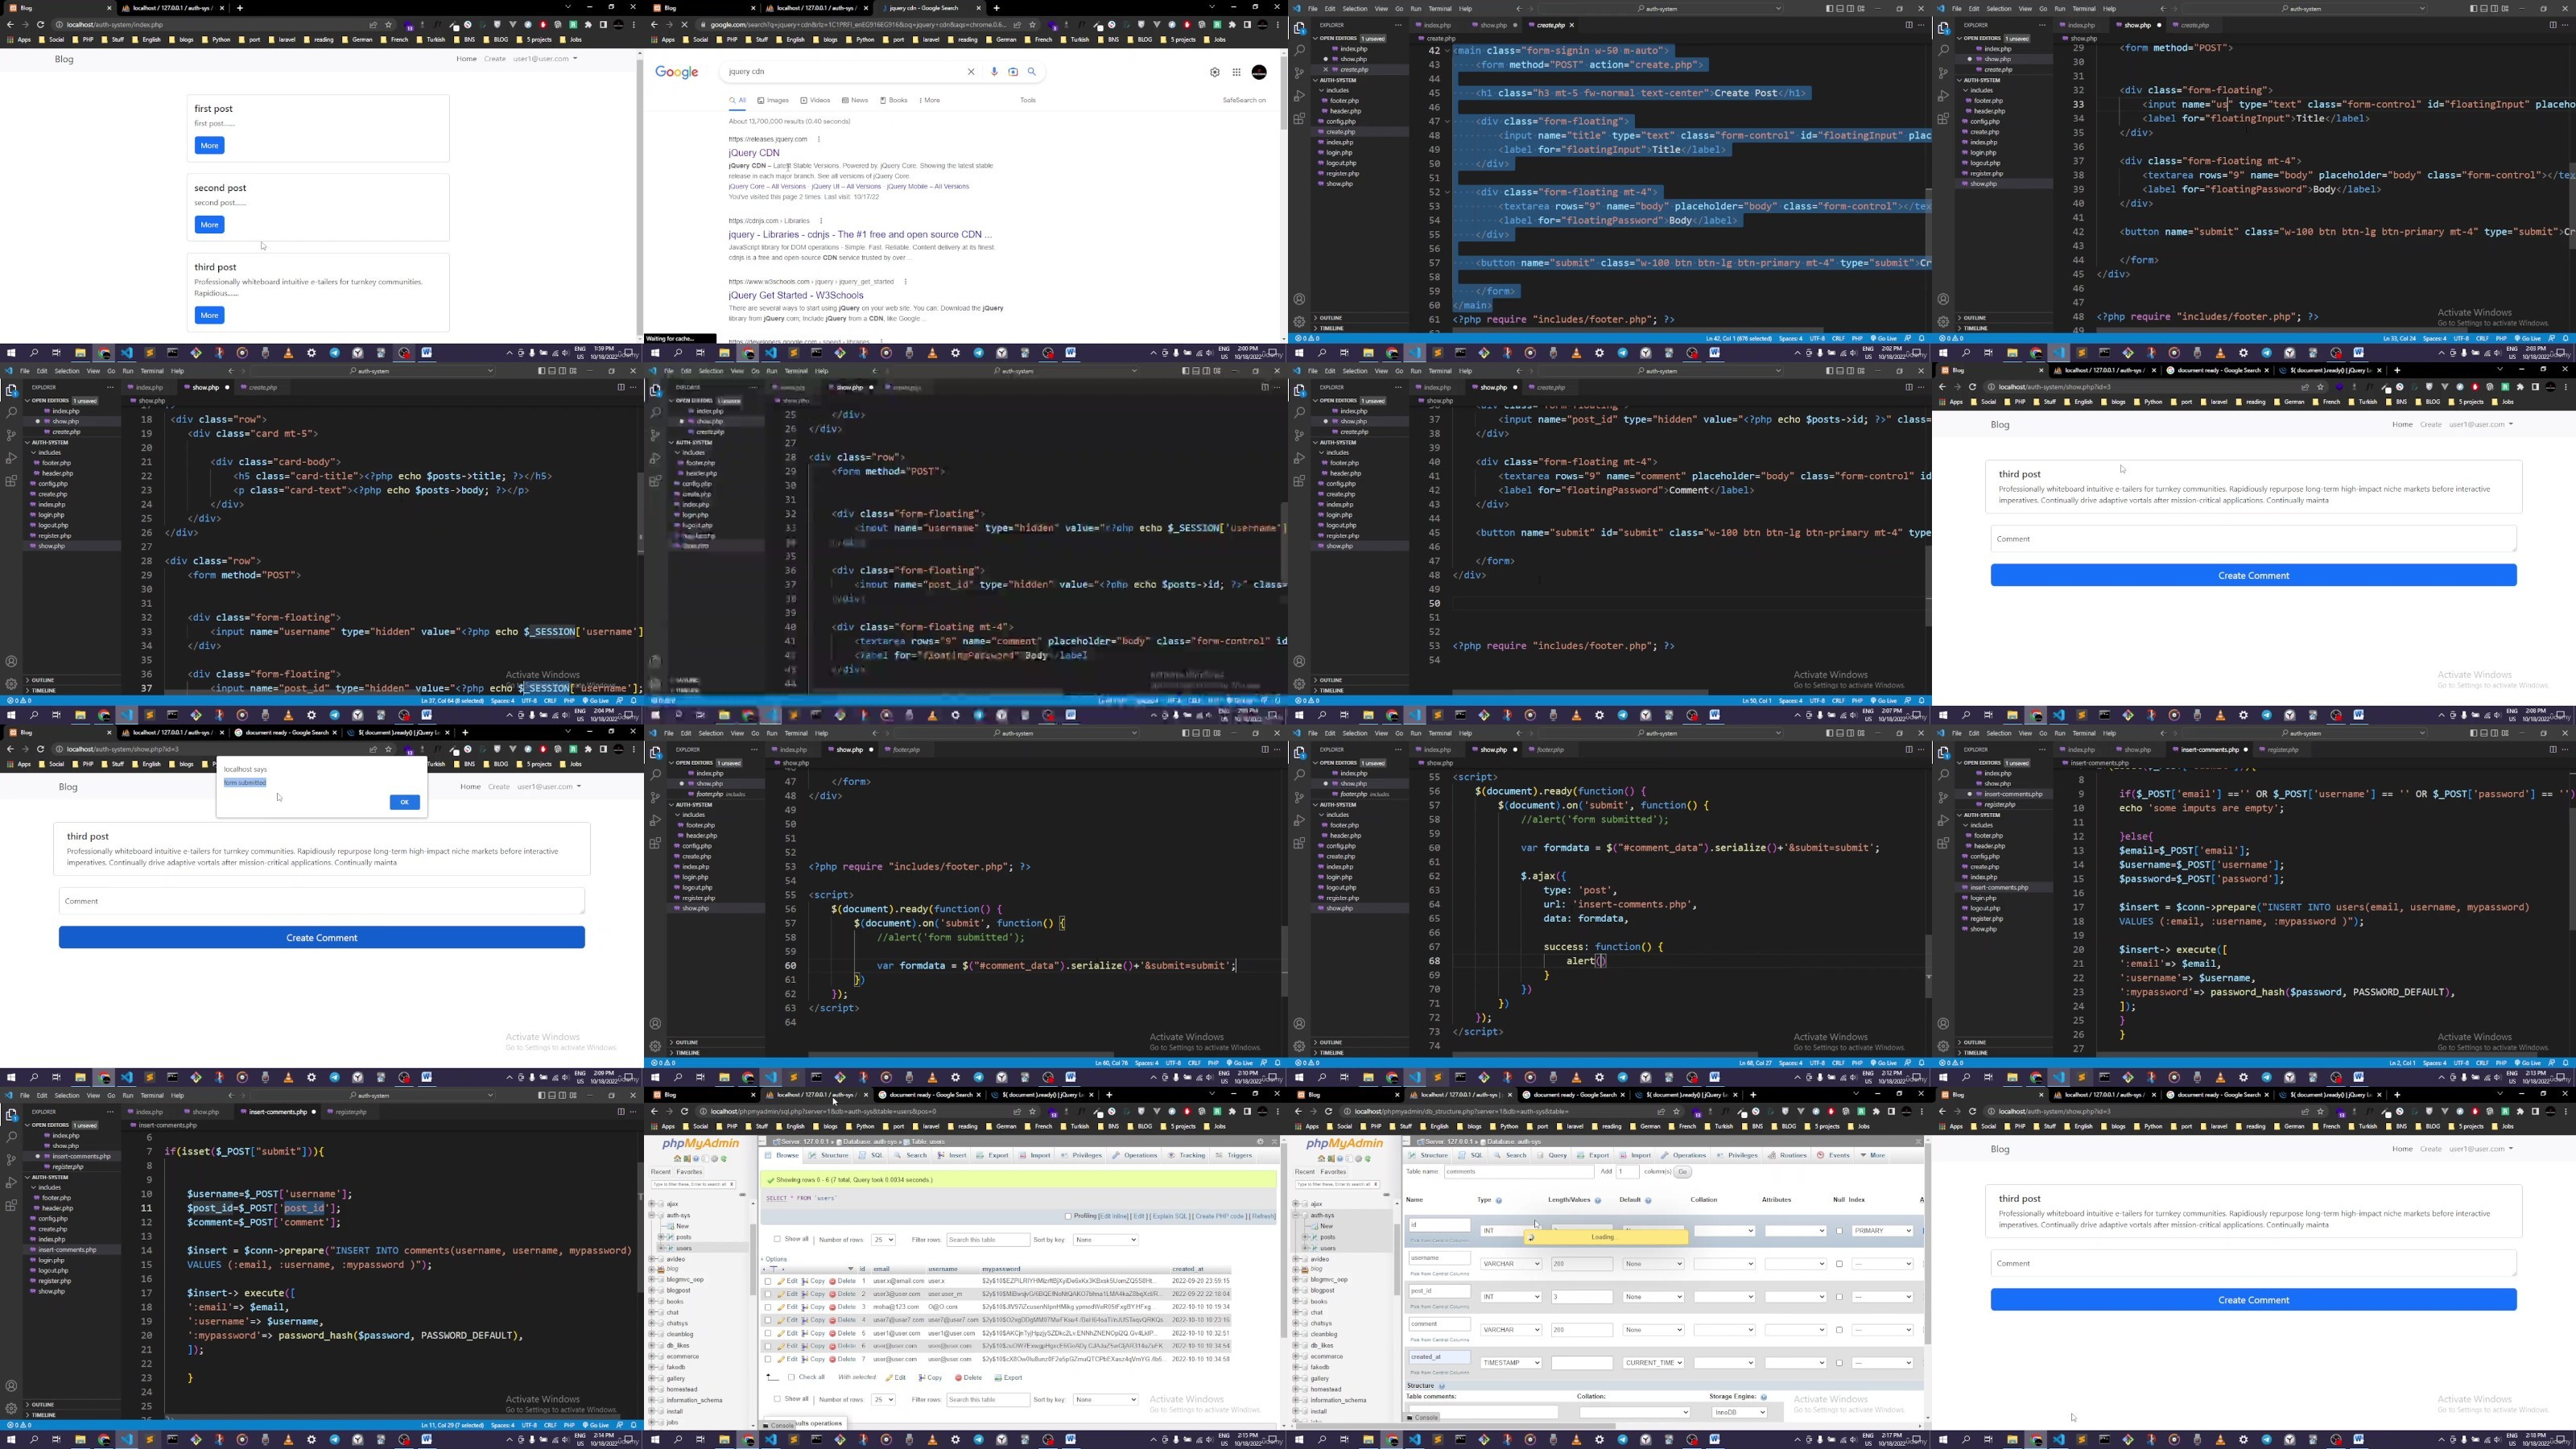The height and width of the screenshot is (1449, 2576).
Task: Open the VARCHAR type dropdown for username column
Action: tap(1511, 1264)
